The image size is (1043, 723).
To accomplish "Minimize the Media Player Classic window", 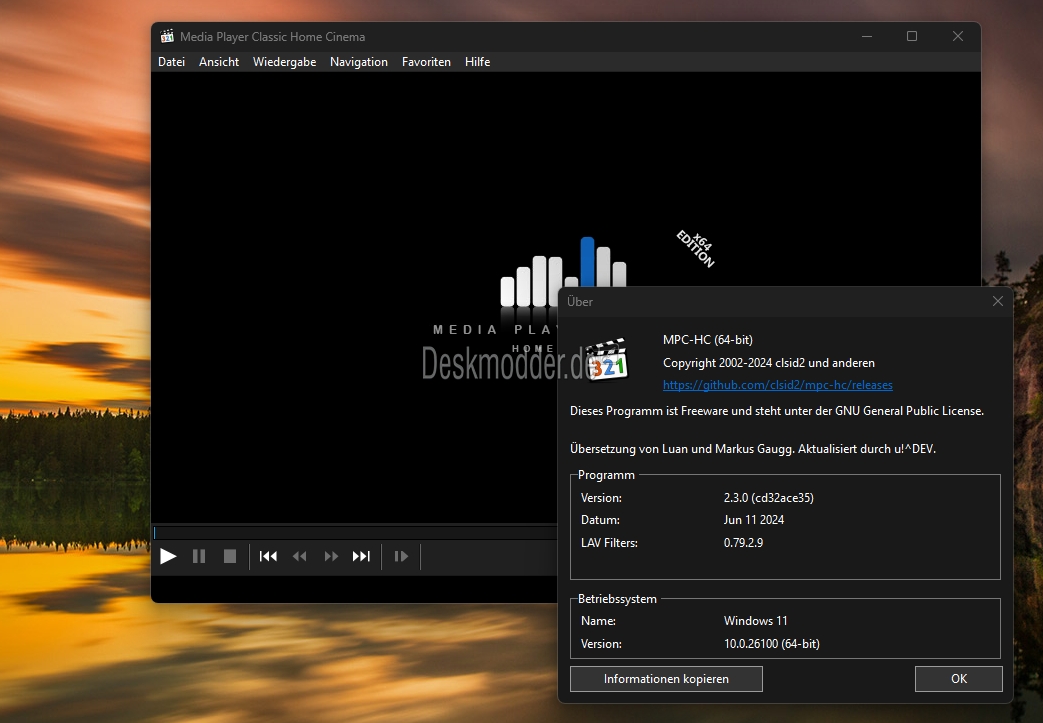I will [867, 37].
